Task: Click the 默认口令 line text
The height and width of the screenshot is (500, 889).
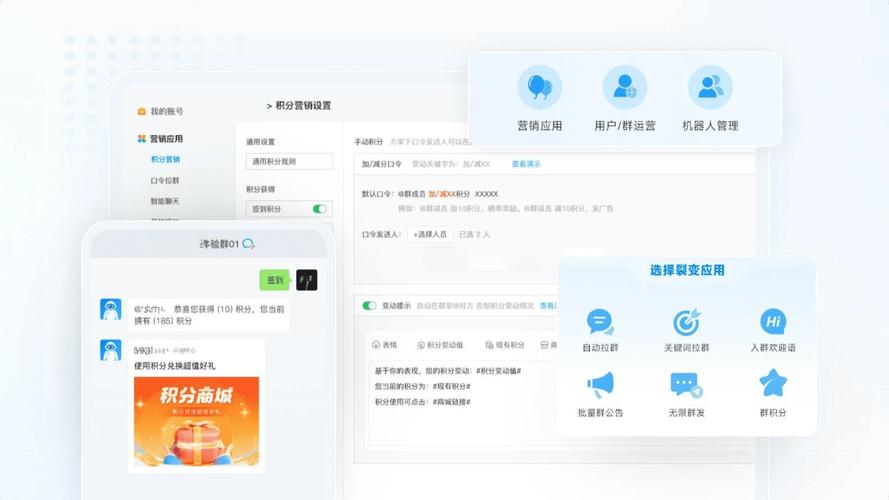Action: [x=430, y=194]
